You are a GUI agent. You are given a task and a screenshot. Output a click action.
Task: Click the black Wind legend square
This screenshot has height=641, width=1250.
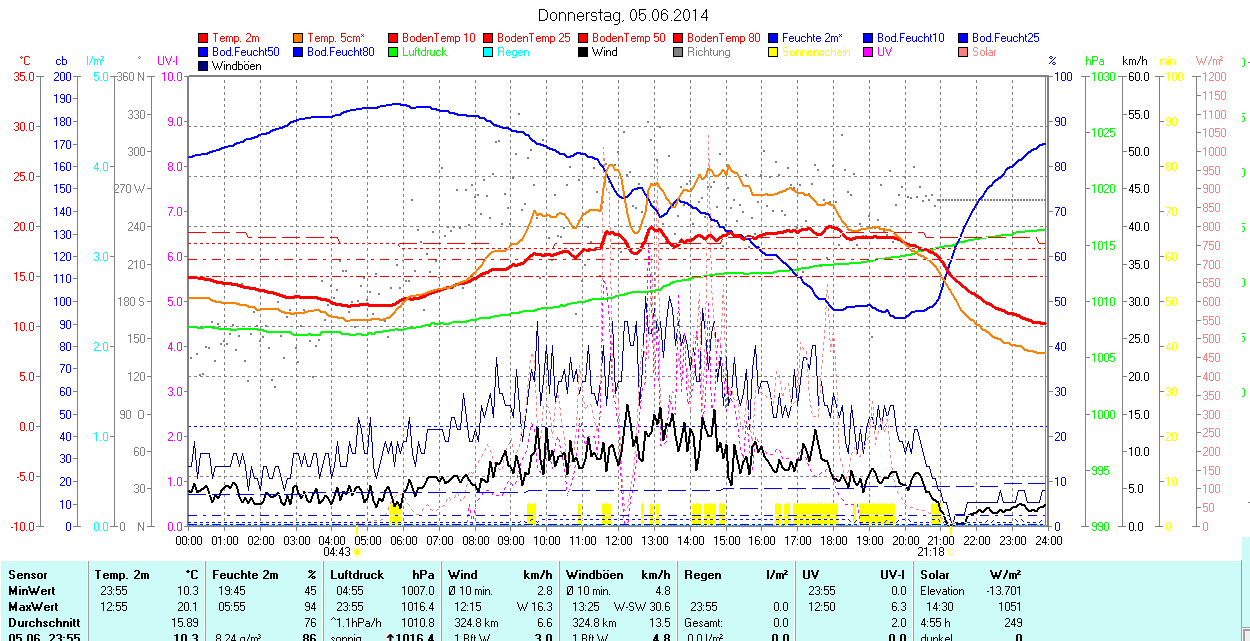coord(584,52)
